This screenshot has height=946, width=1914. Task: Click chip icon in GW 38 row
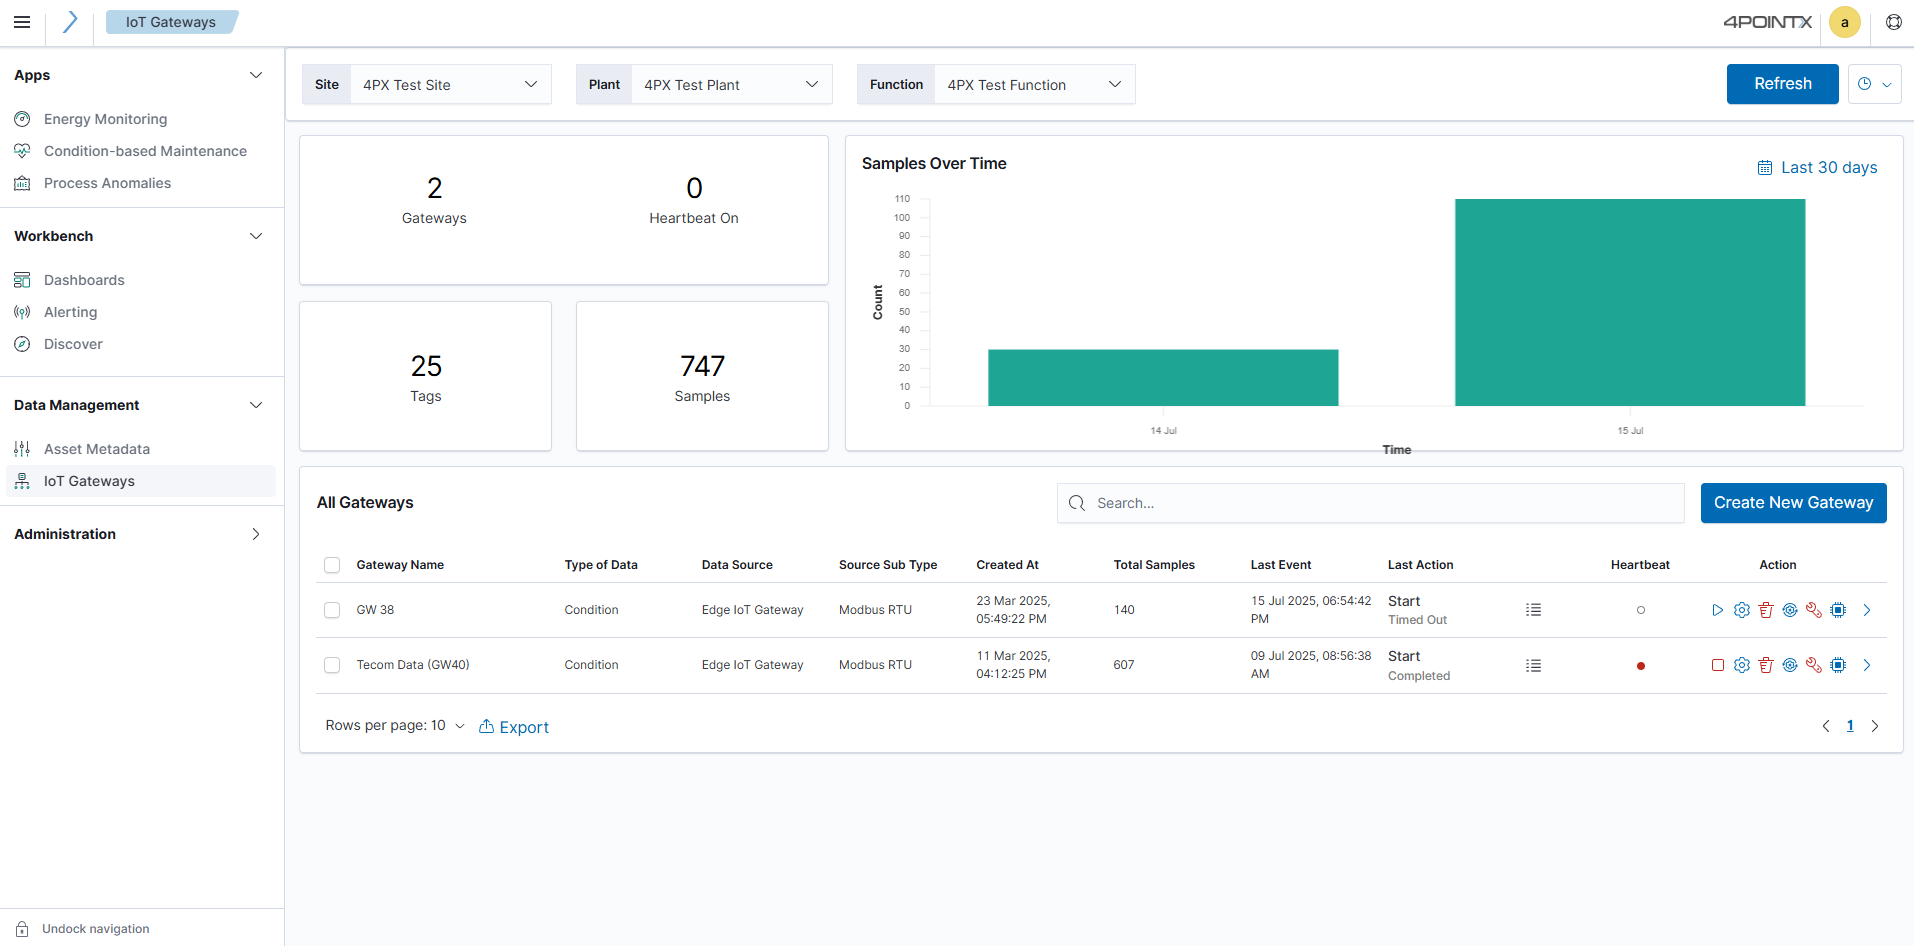(1838, 610)
